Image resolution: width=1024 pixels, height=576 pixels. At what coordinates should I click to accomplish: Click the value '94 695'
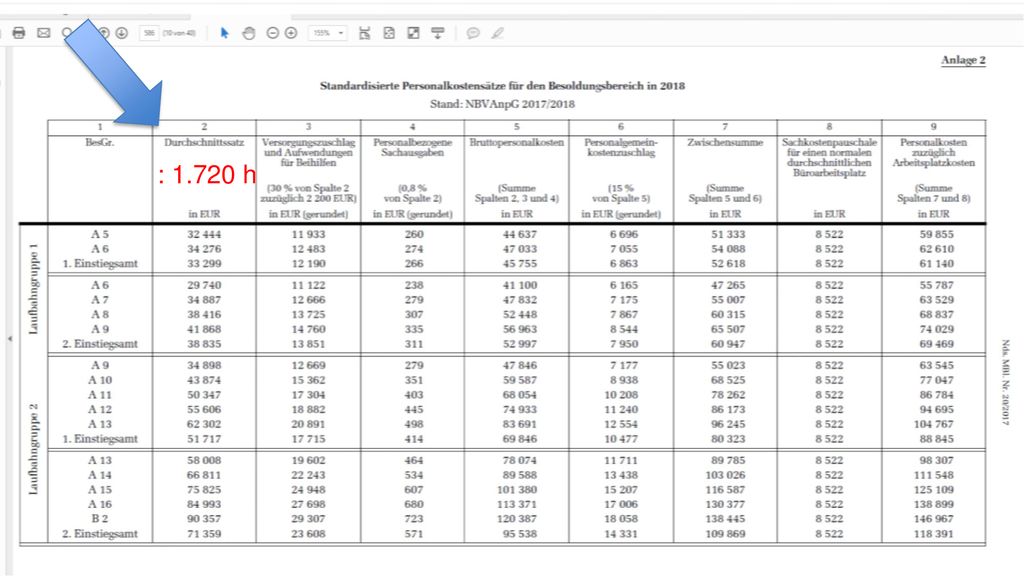pos(936,409)
